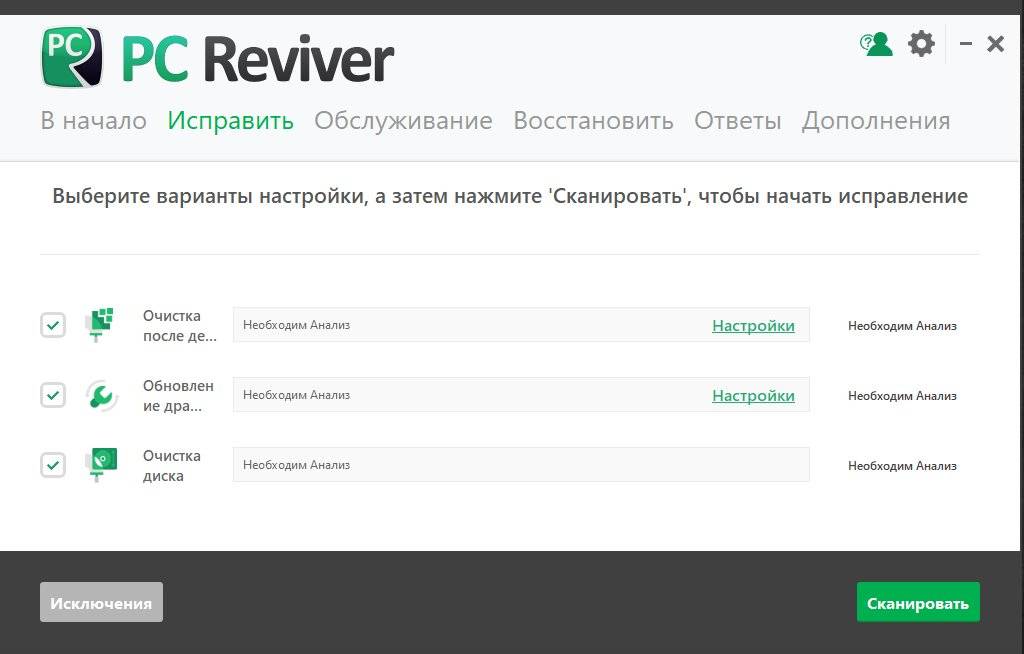Click the uninstall cleanup icon
The image size is (1024, 654).
coord(99,325)
